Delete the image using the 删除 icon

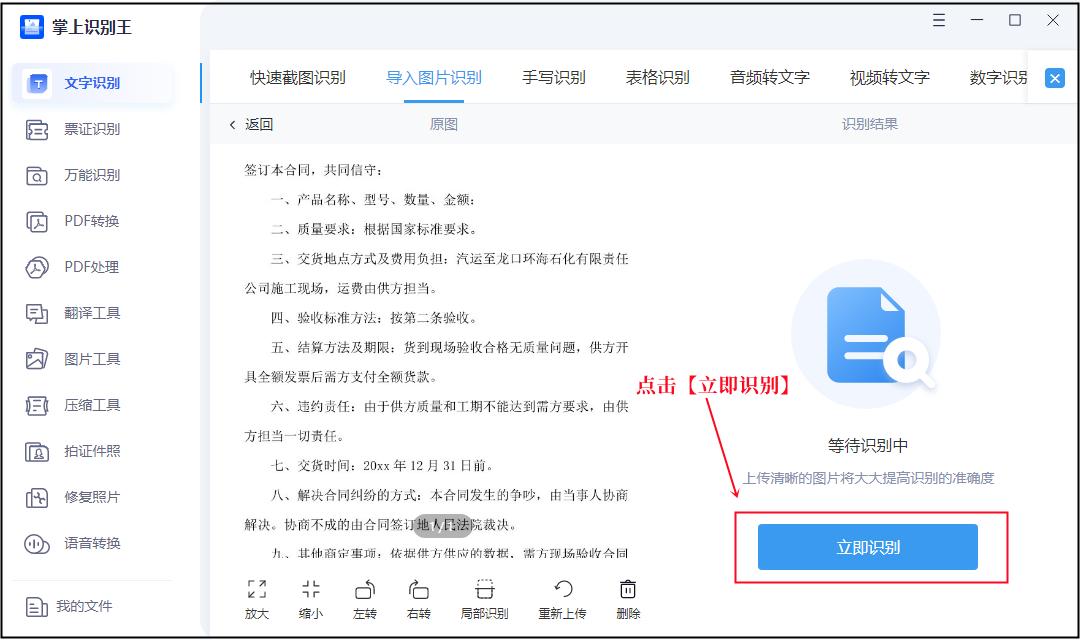[627, 597]
